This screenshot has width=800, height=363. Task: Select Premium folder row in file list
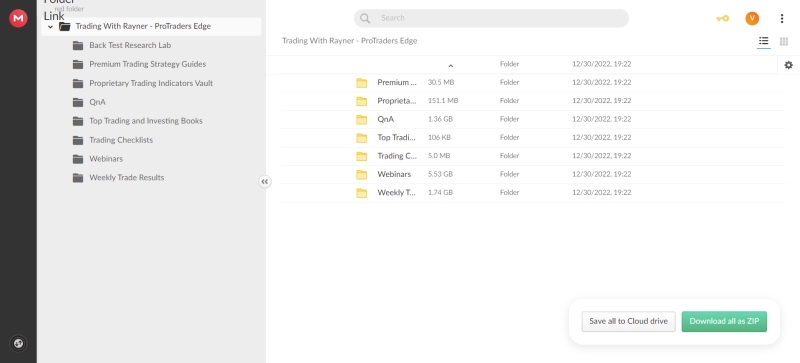click(x=533, y=82)
